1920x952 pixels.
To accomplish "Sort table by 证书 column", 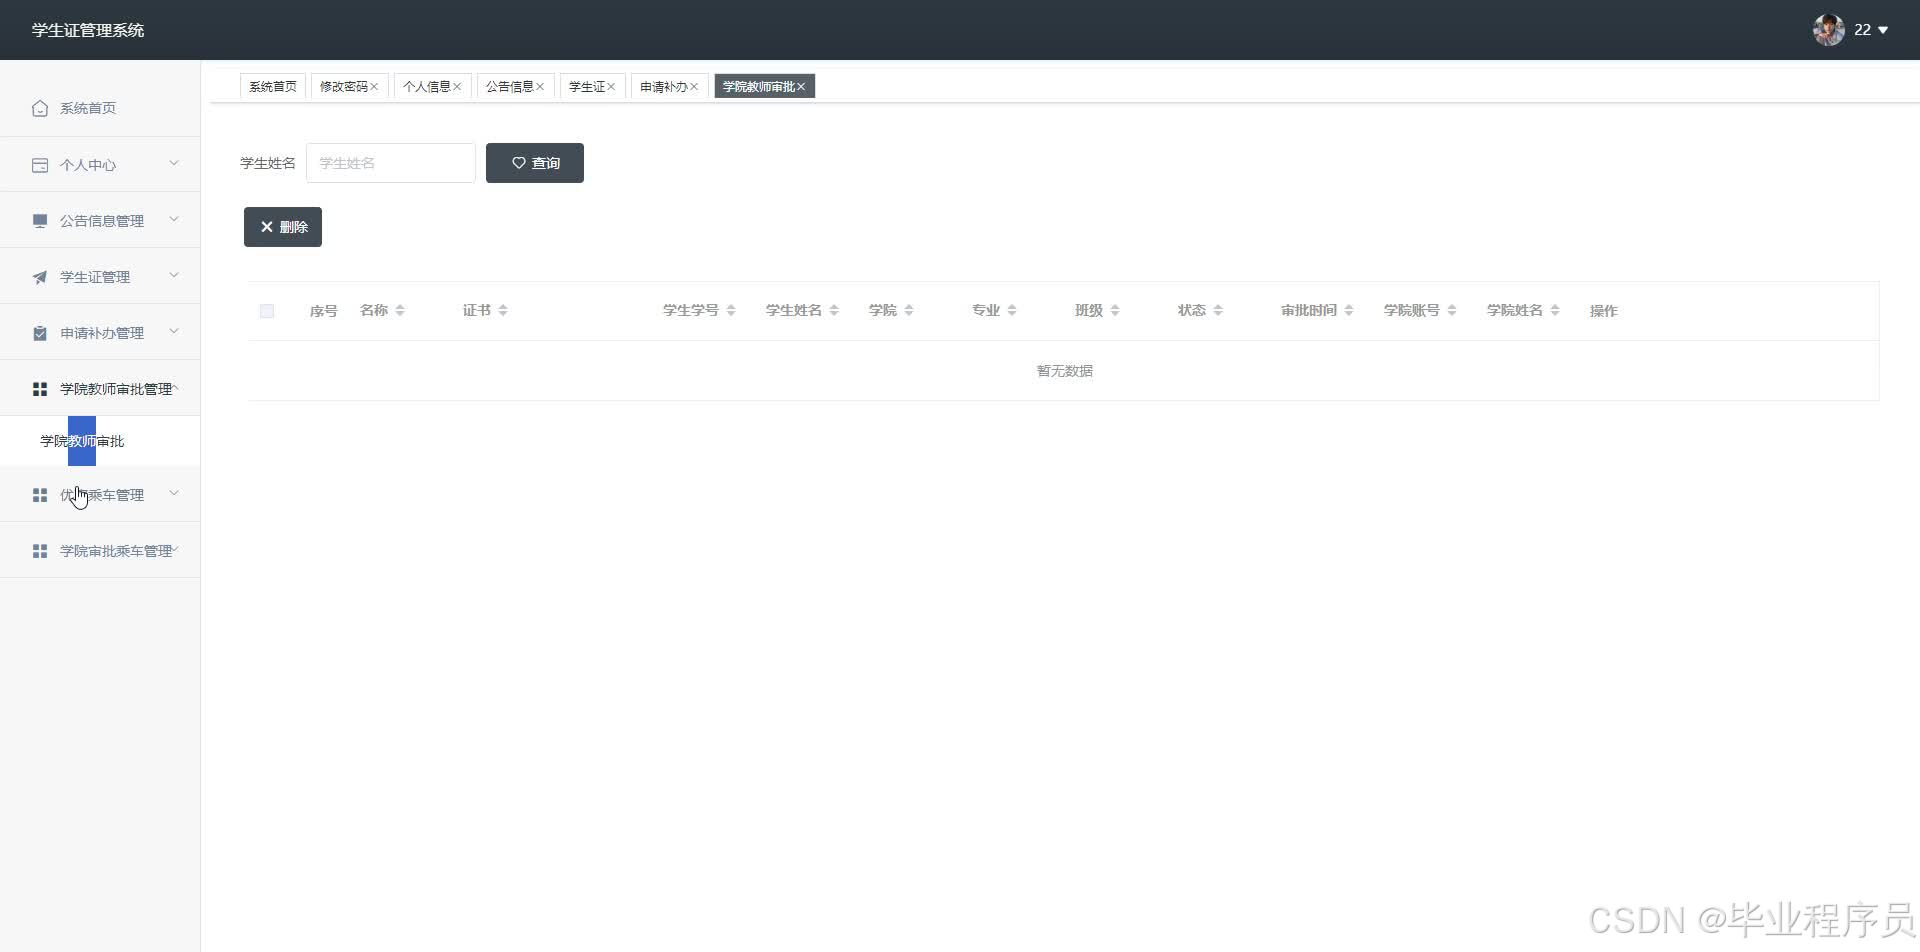I will coord(503,311).
